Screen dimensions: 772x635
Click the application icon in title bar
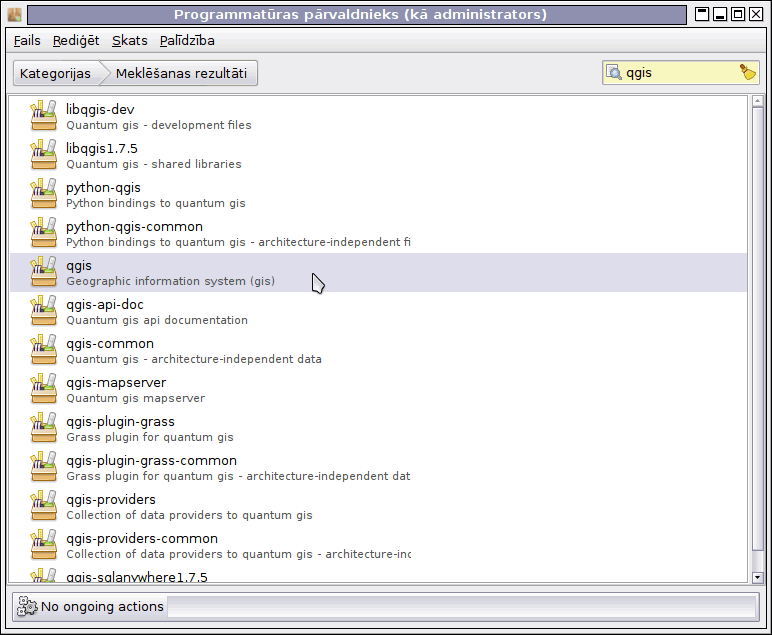[x=14, y=14]
